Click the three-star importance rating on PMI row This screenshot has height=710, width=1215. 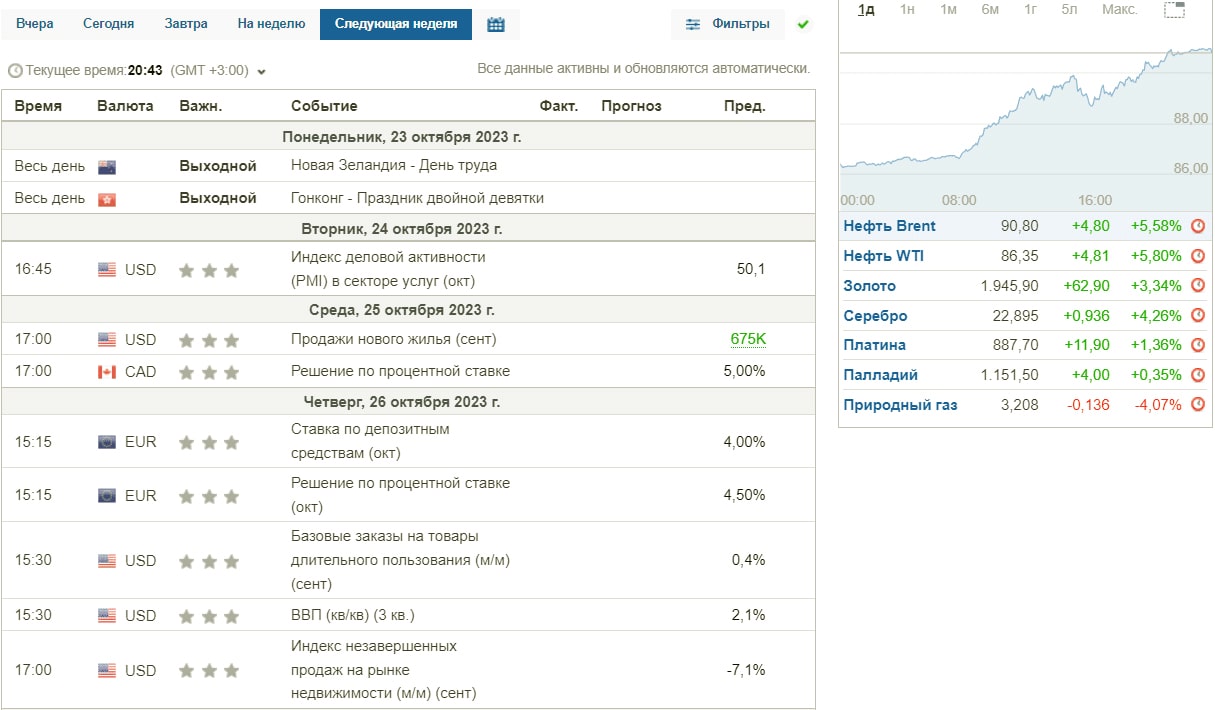pyautogui.click(x=209, y=269)
